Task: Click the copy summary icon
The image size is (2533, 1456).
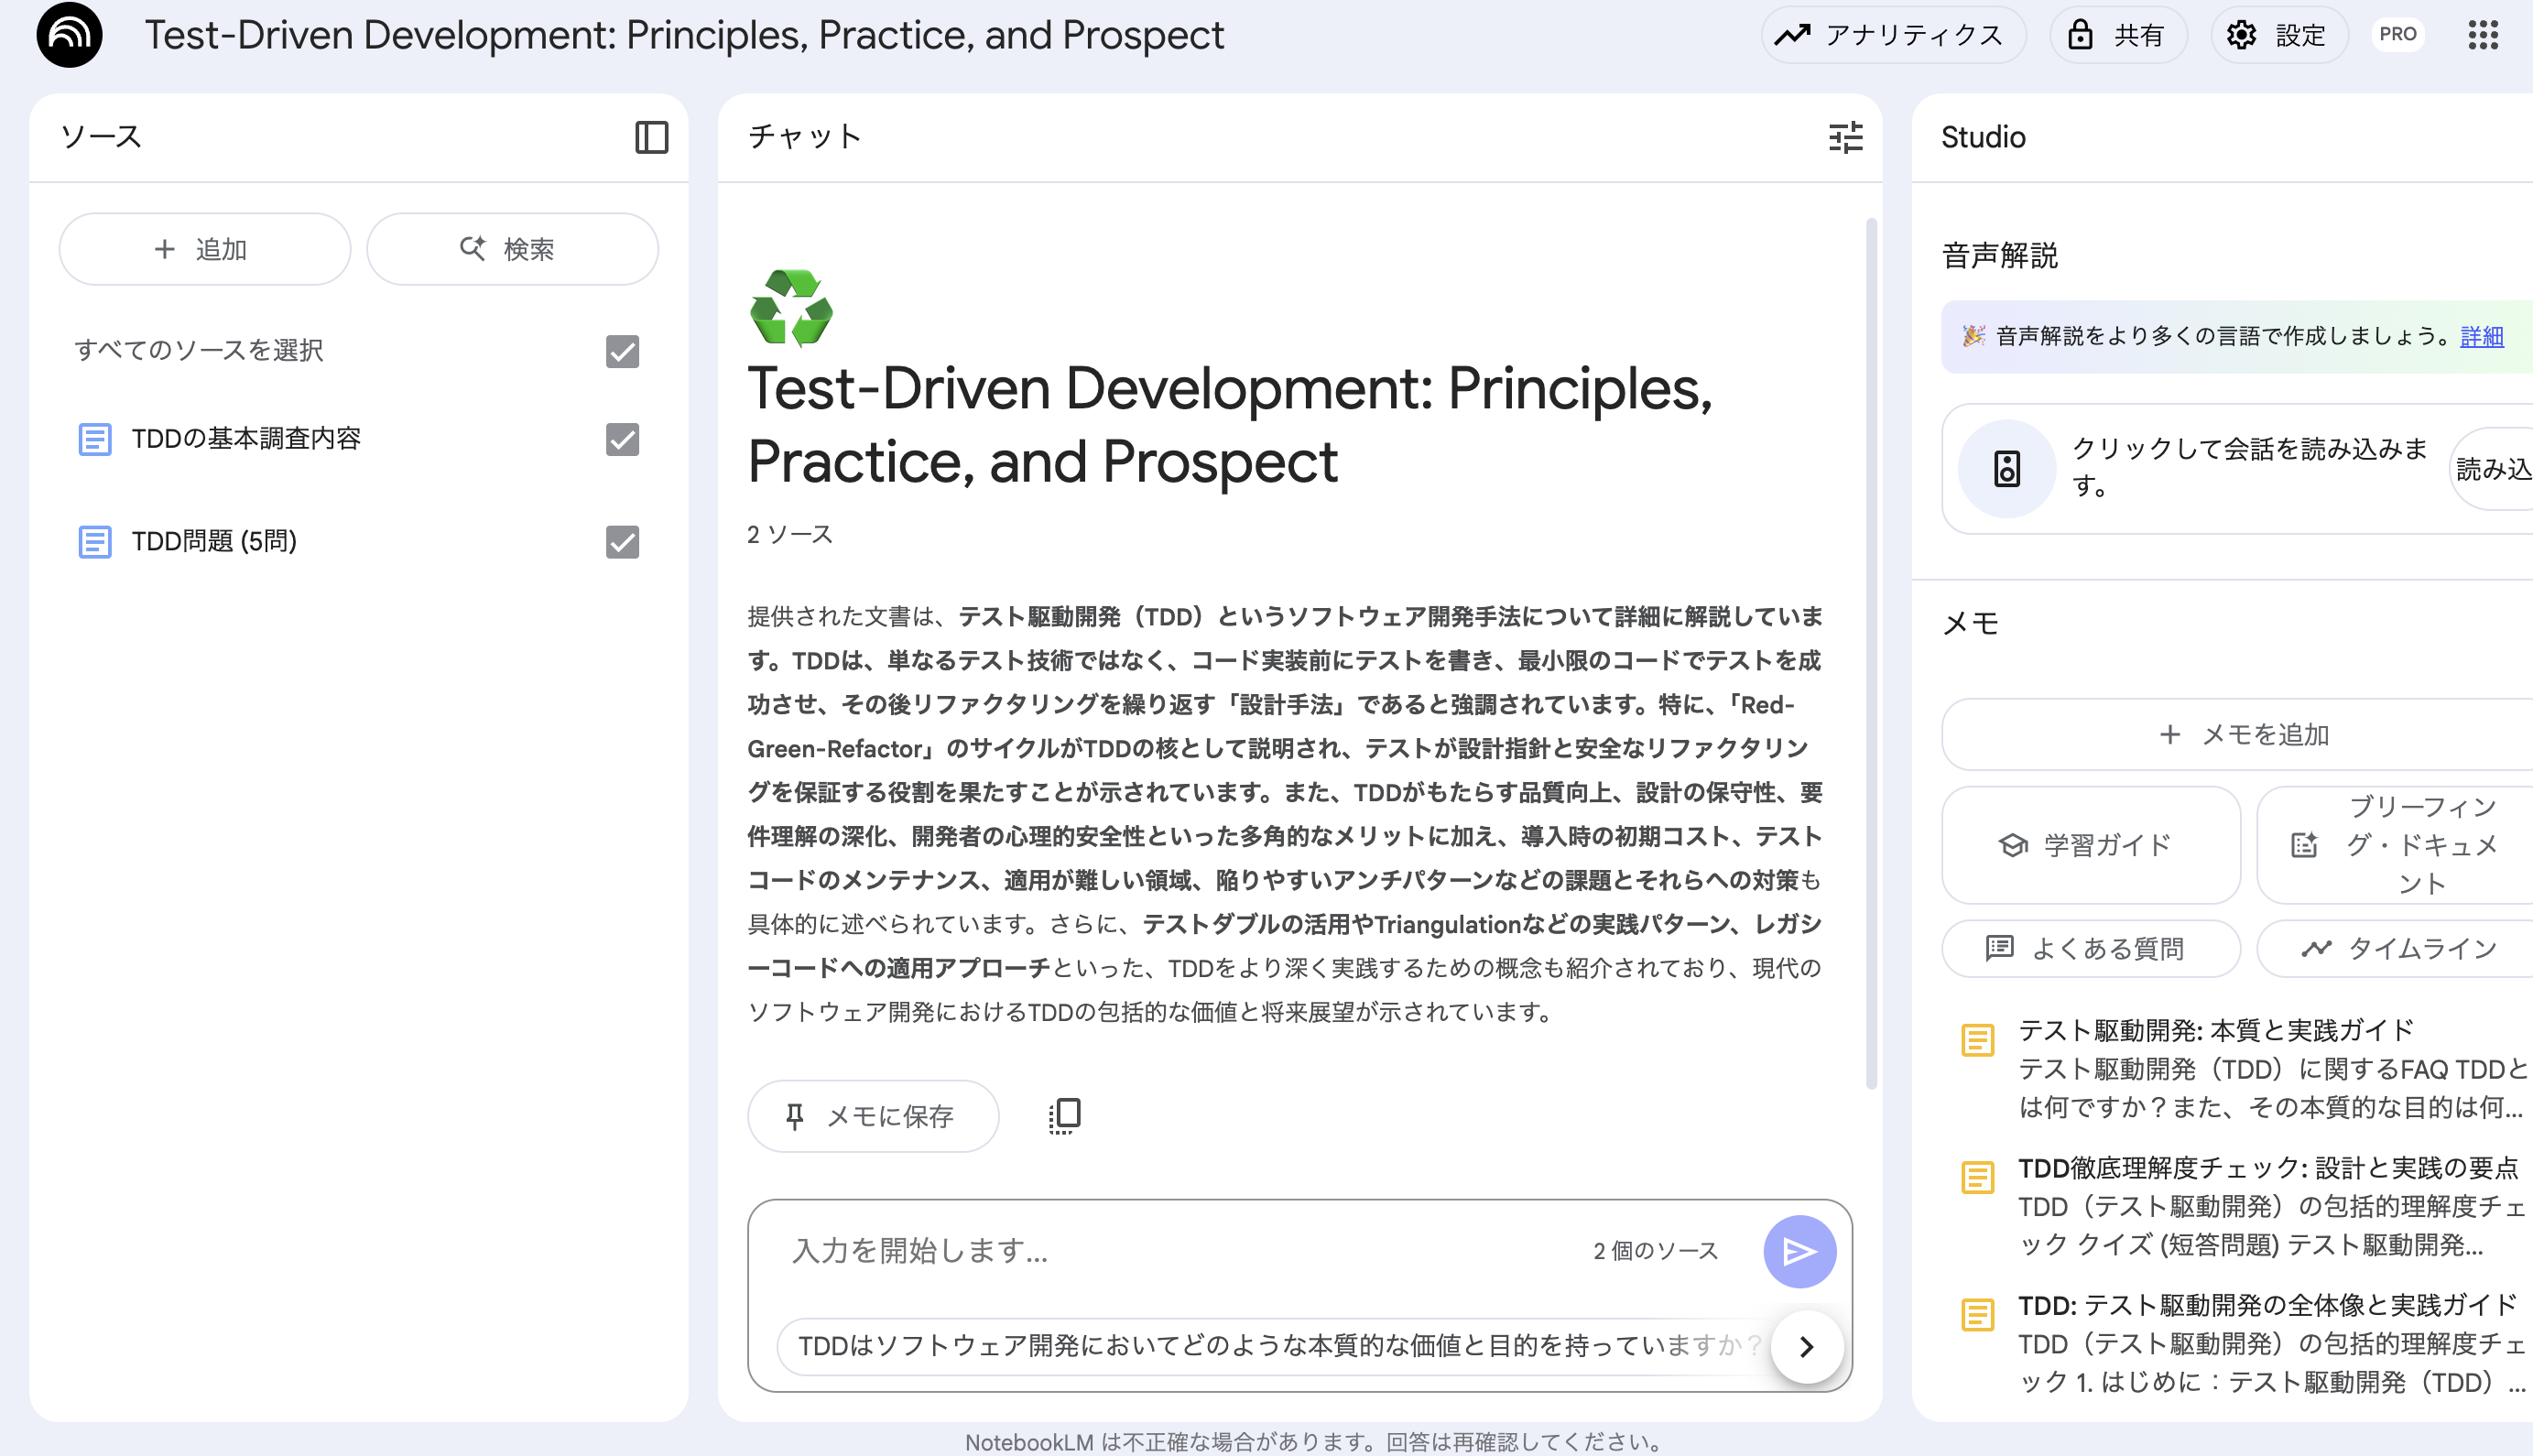Action: coord(1065,1115)
